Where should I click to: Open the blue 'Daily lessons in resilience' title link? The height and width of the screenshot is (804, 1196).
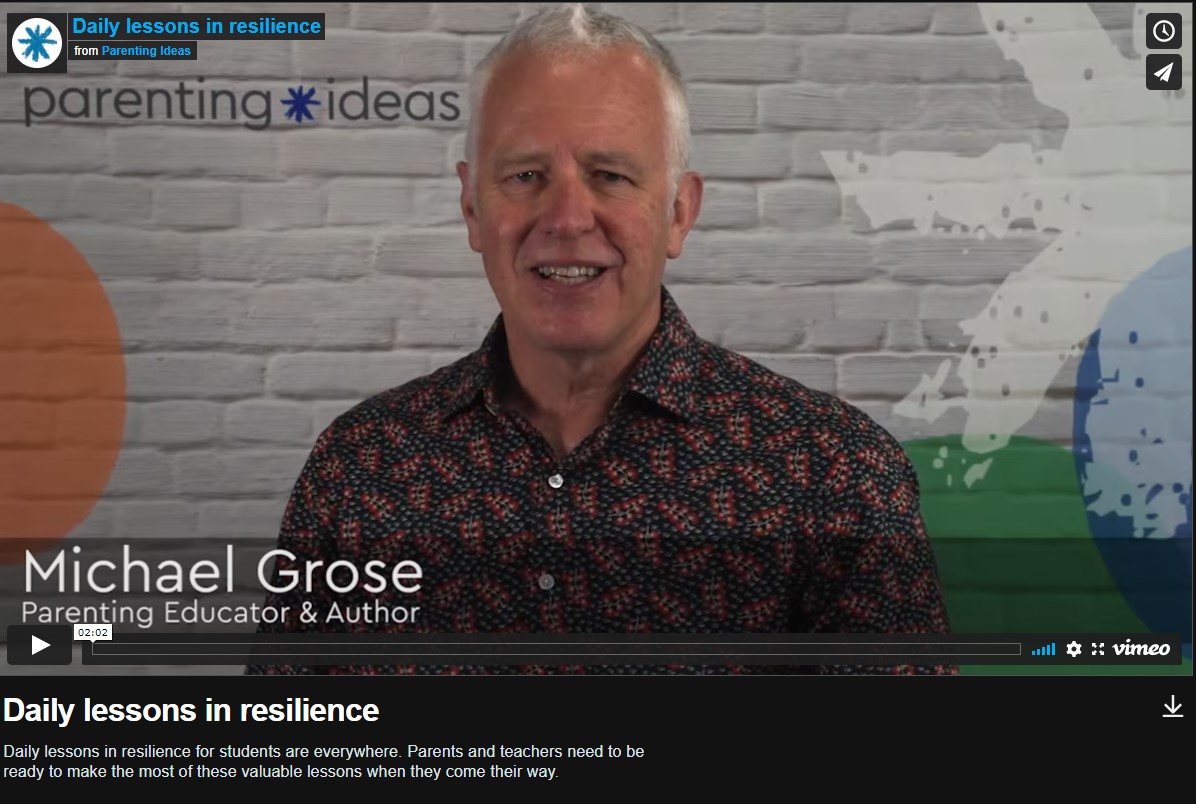pos(196,26)
